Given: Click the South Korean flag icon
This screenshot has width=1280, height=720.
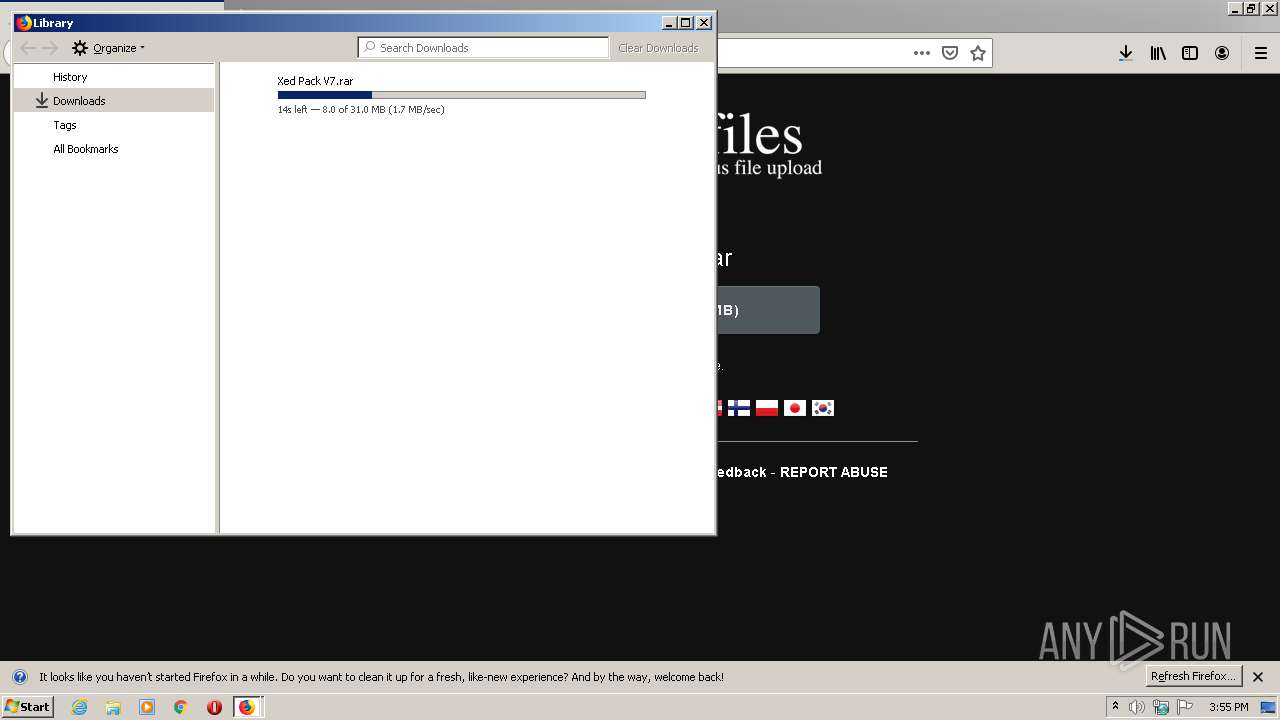Looking at the screenshot, I should click(x=823, y=408).
